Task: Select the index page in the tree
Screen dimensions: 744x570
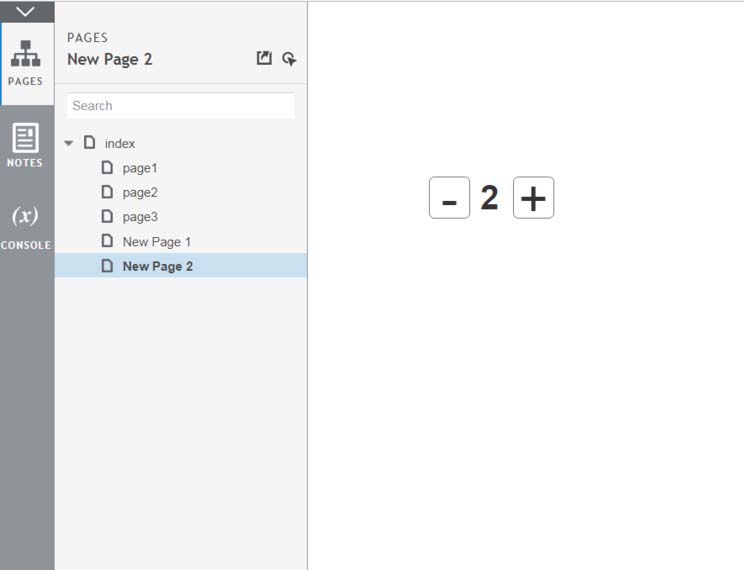Action: coord(120,144)
